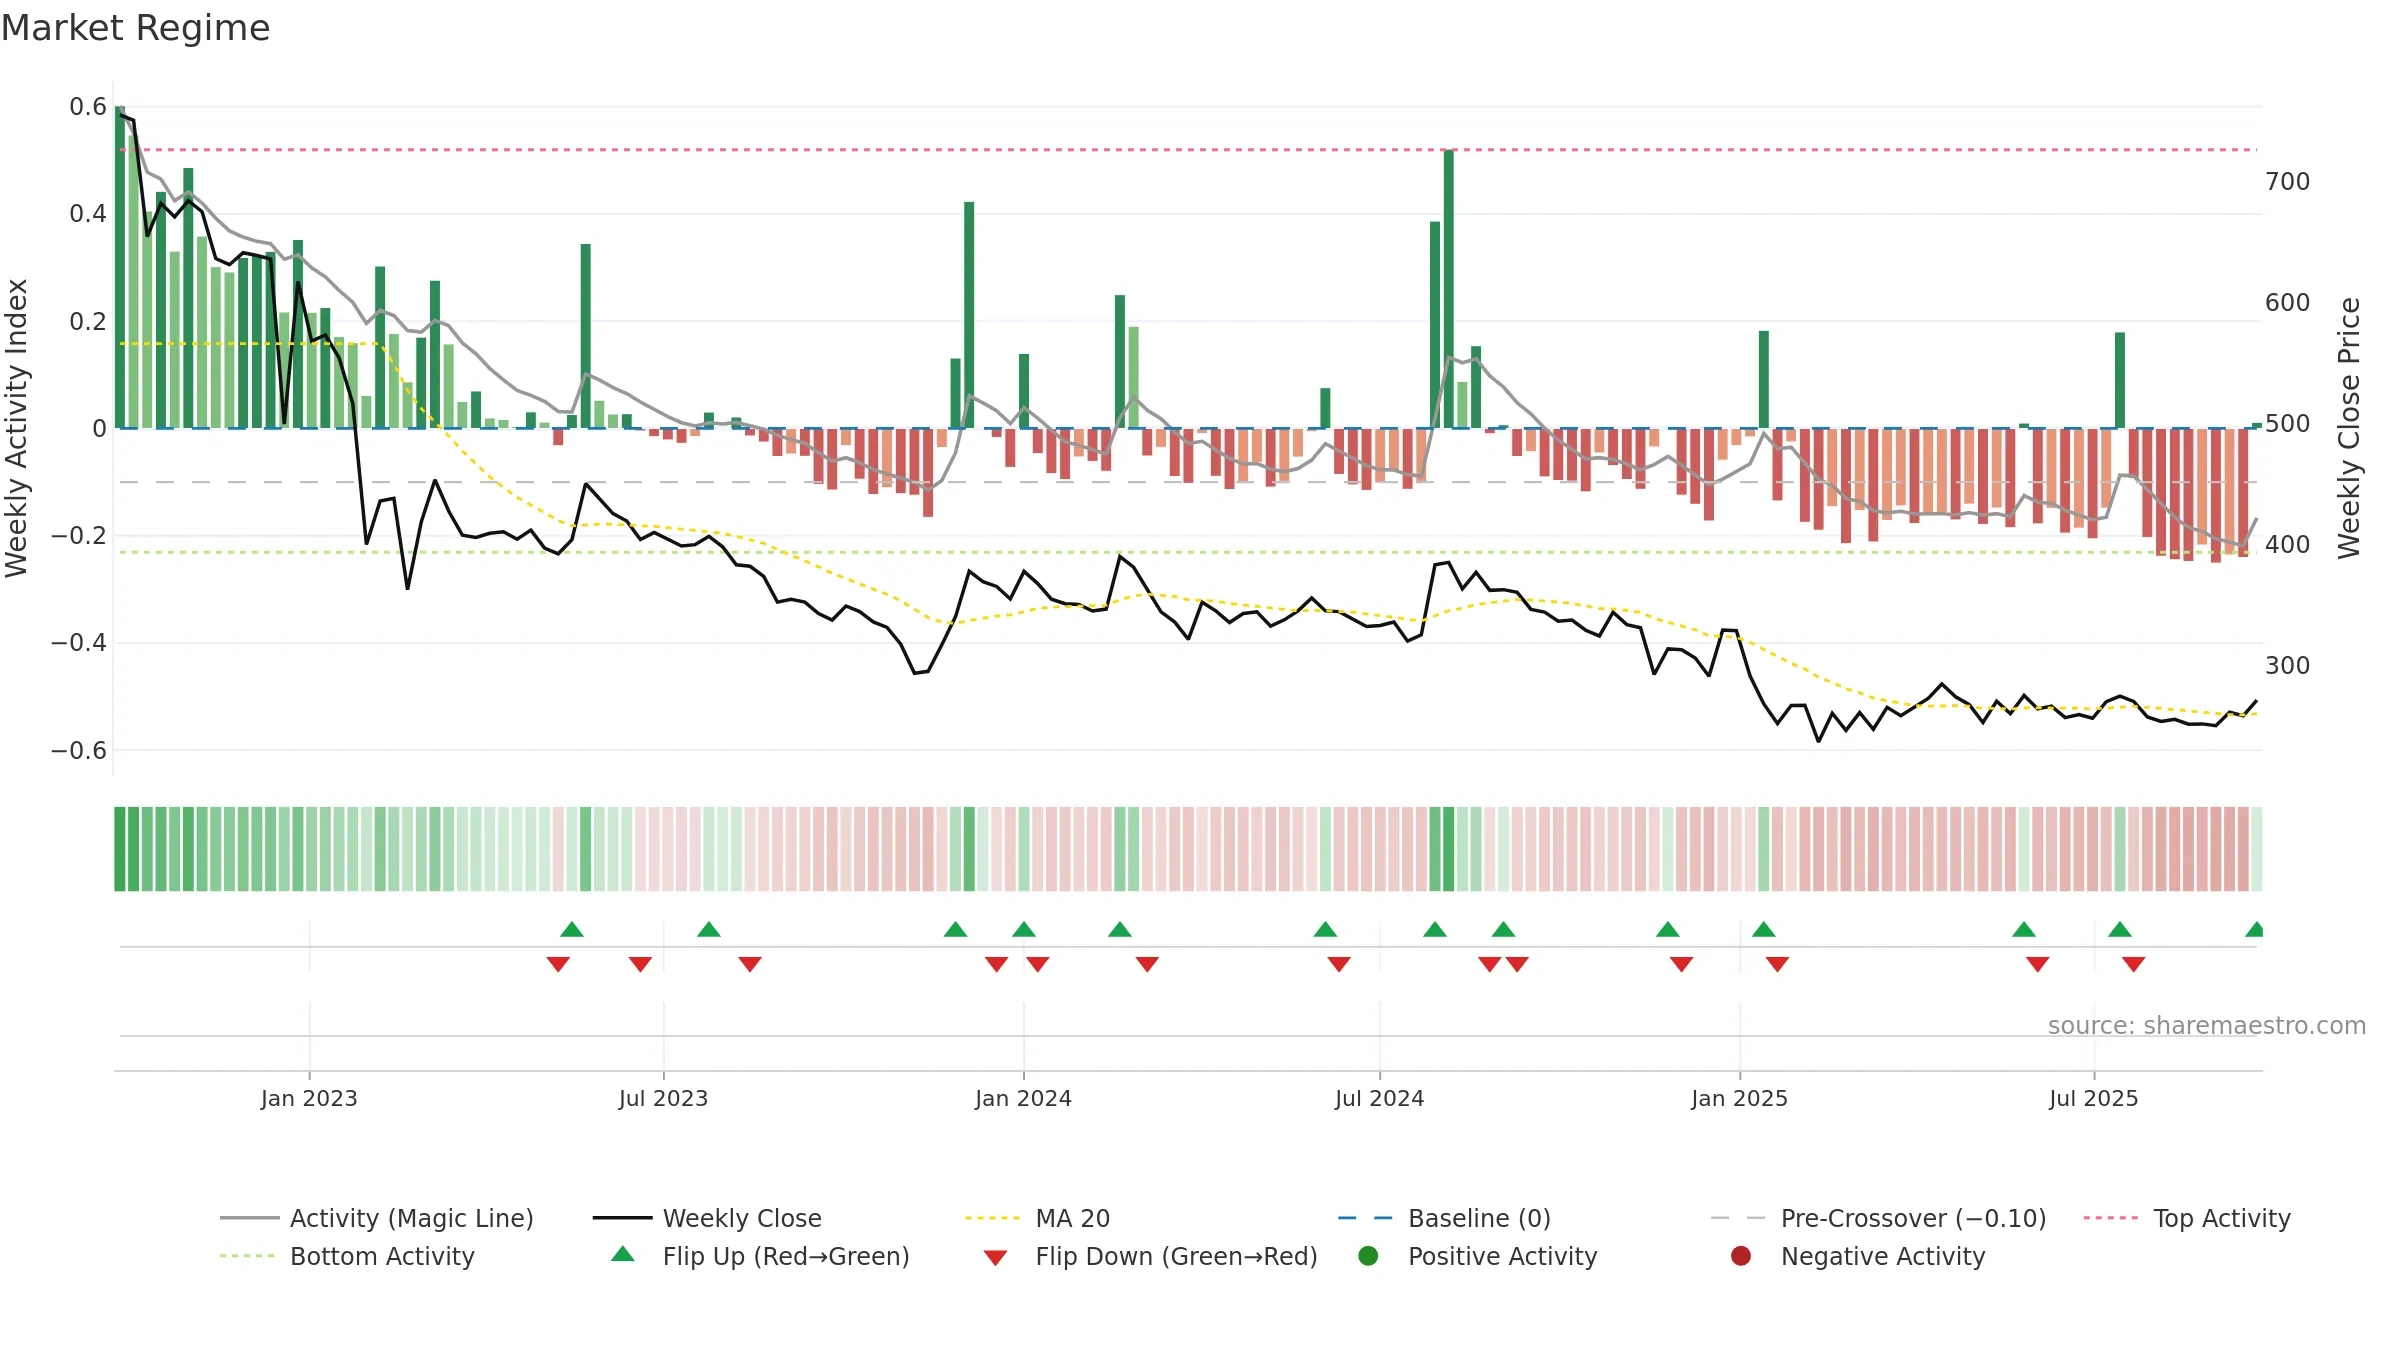Click the source: sharemaestro.com text
The height and width of the screenshot is (1350, 2400).
pyautogui.click(x=2207, y=1025)
